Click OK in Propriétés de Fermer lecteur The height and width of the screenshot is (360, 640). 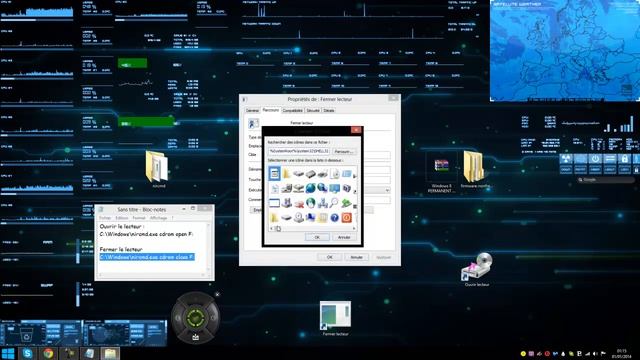pyautogui.click(x=330, y=257)
